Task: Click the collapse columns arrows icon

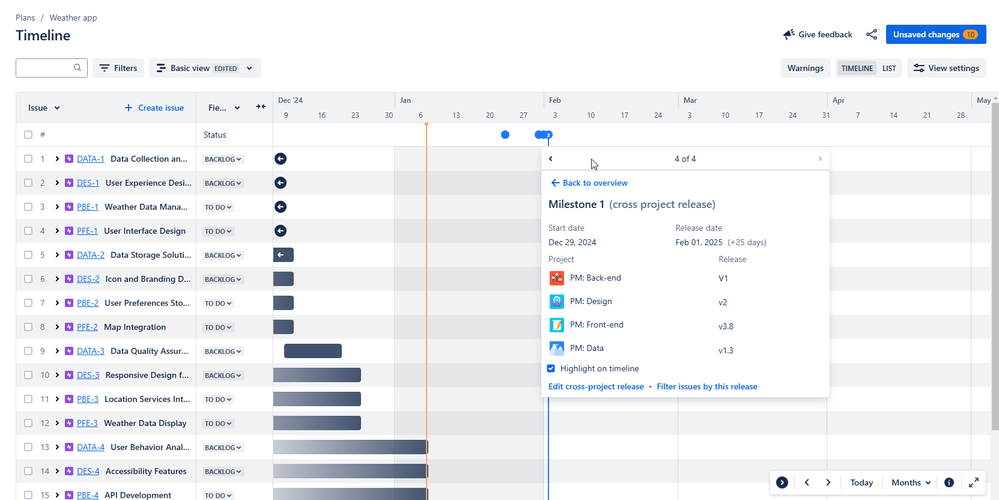Action: (261, 107)
